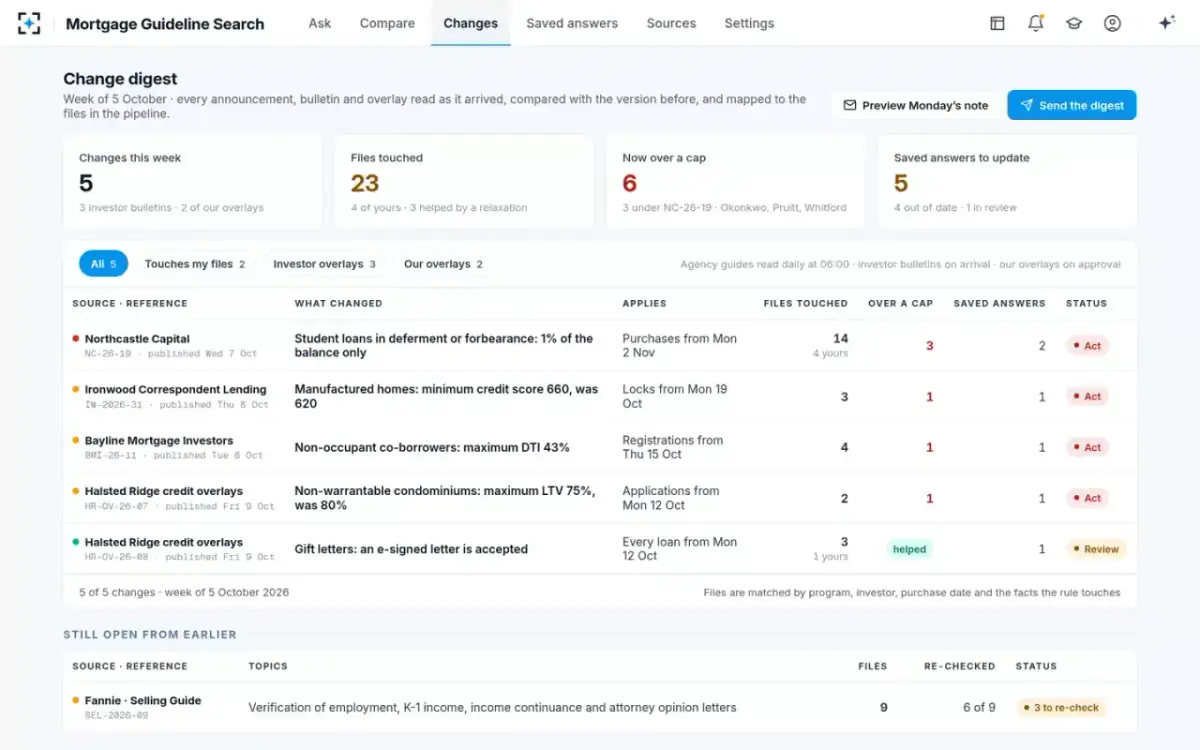The image size is (1200, 750).
Task: Filter by Touches my files
Action: (195, 264)
